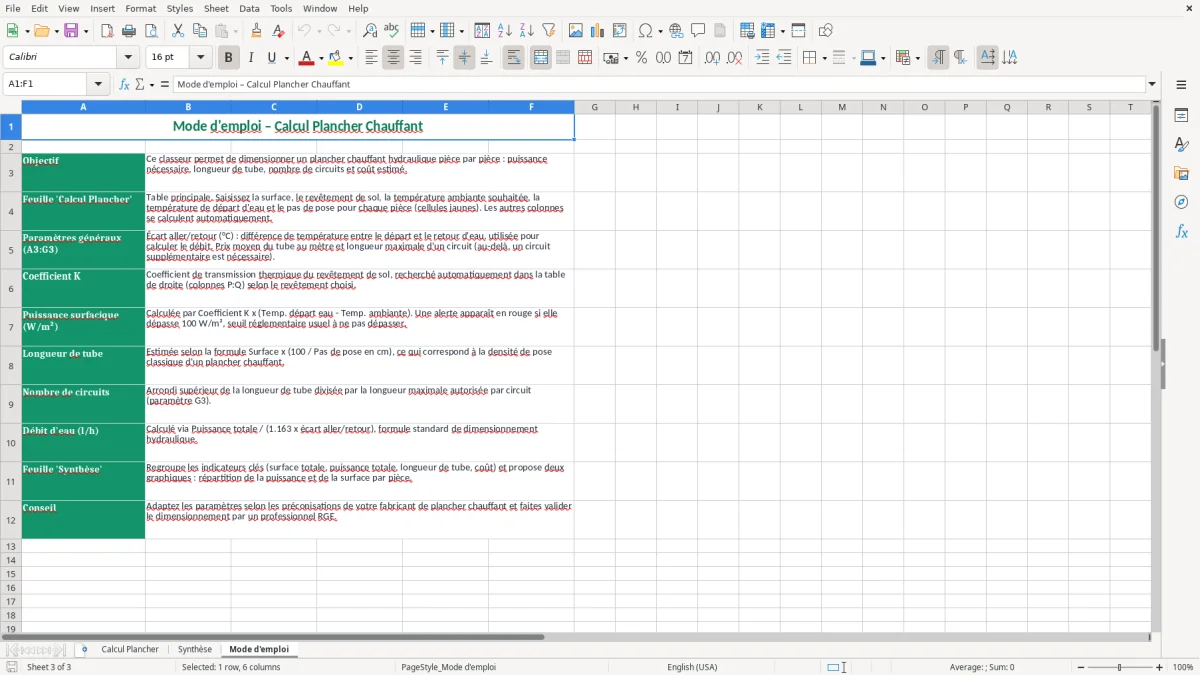The width and height of the screenshot is (1200, 675).
Task: Click the Sort icon
Action: click(x=482, y=31)
